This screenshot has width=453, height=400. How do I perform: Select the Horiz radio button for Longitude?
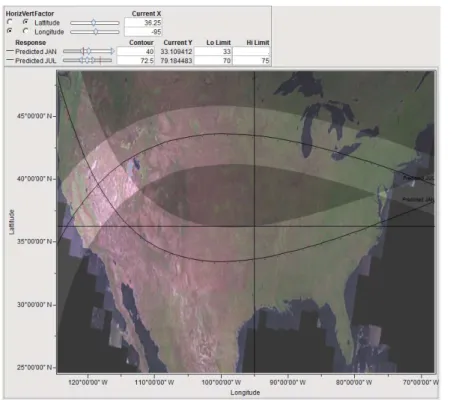pos(10,31)
